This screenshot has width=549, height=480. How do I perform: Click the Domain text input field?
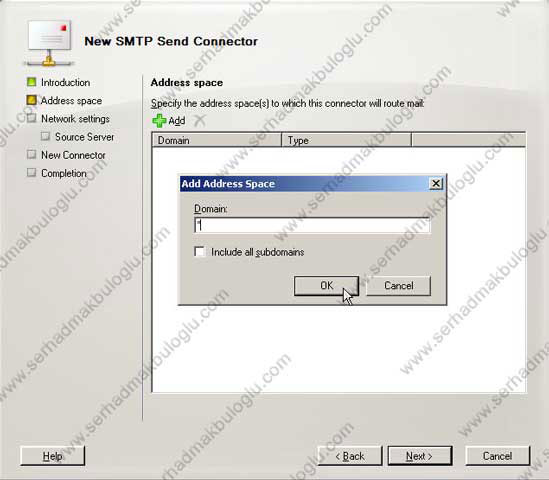pyautogui.click(x=312, y=225)
